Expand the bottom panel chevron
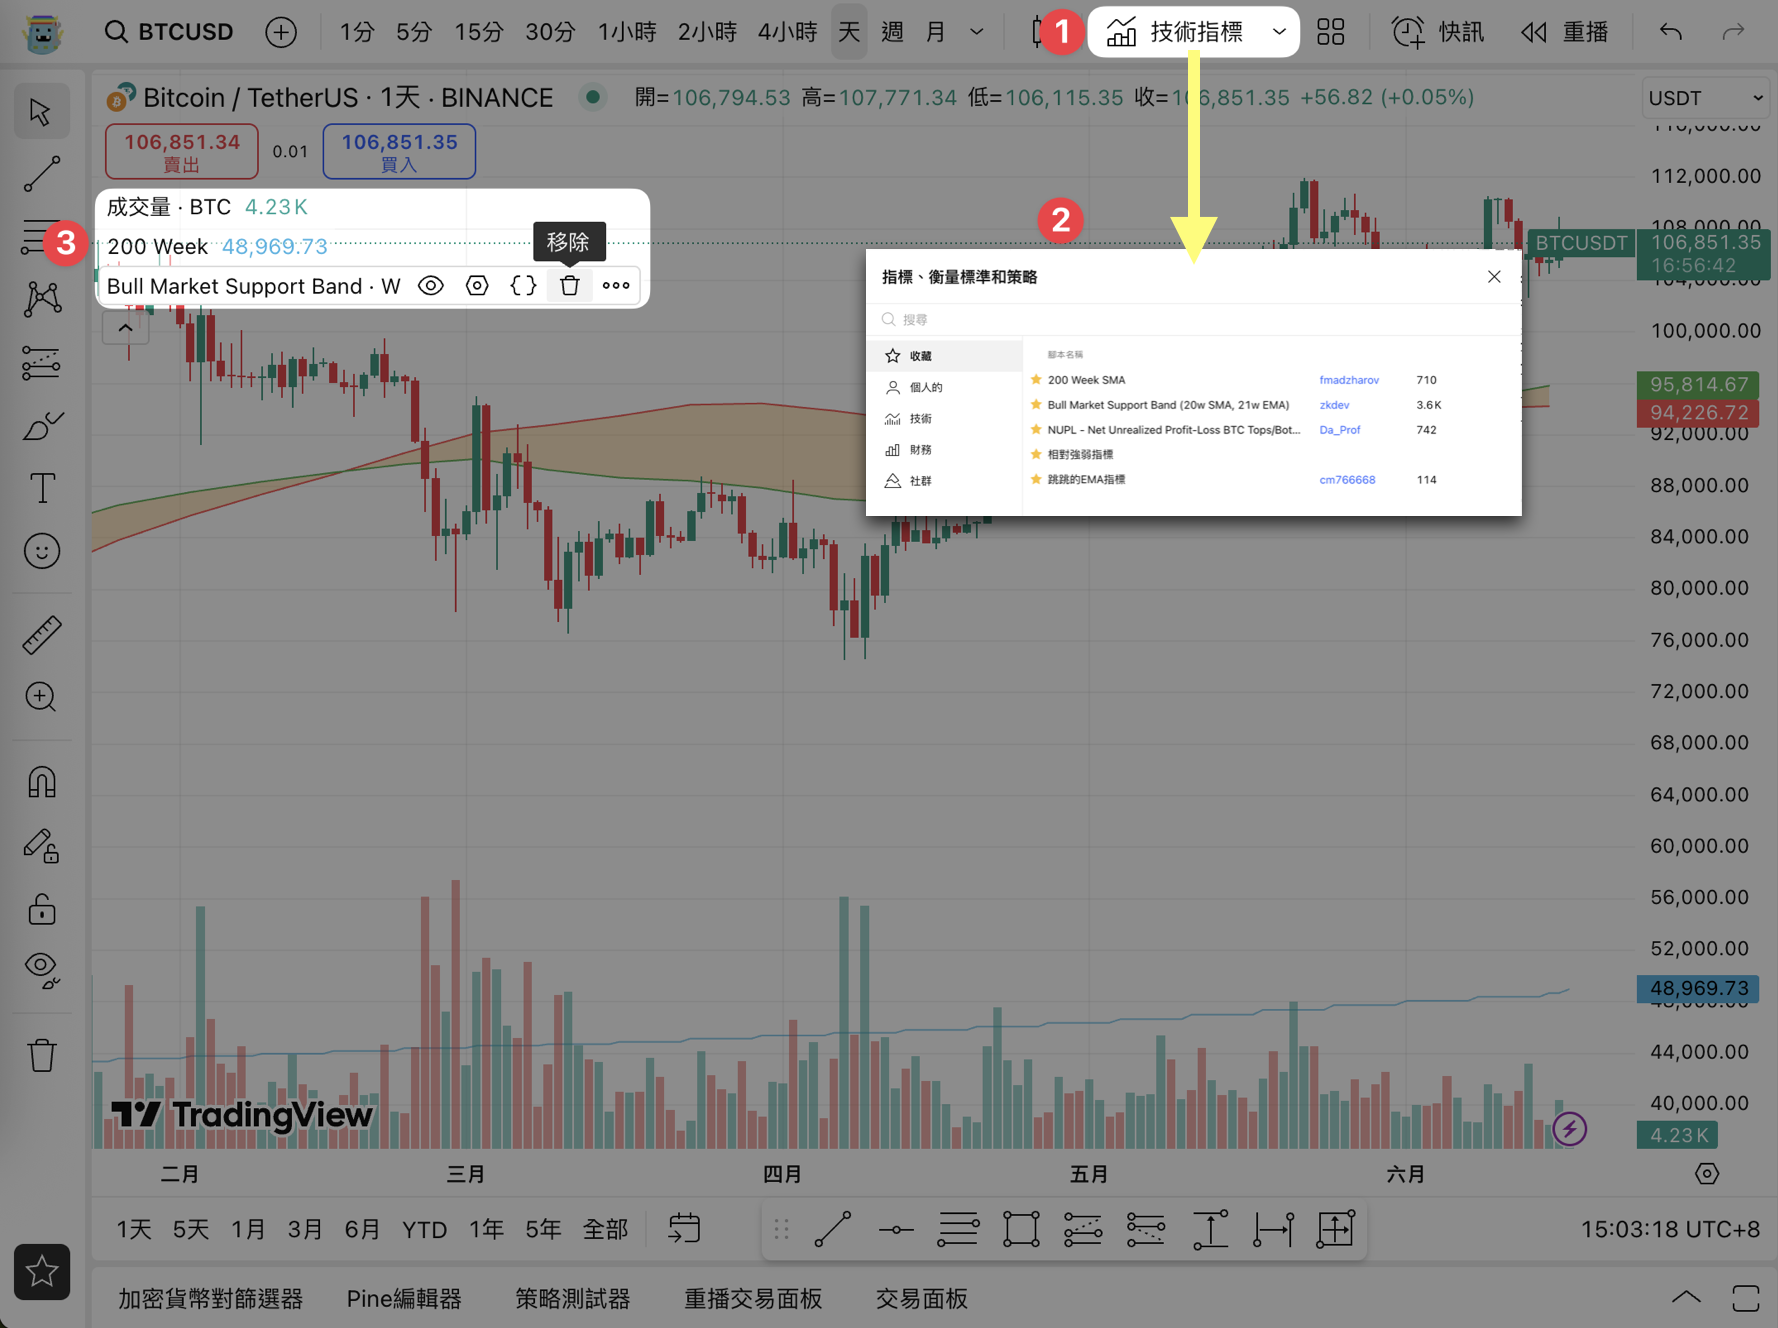The width and height of the screenshot is (1778, 1328). tap(1686, 1298)
